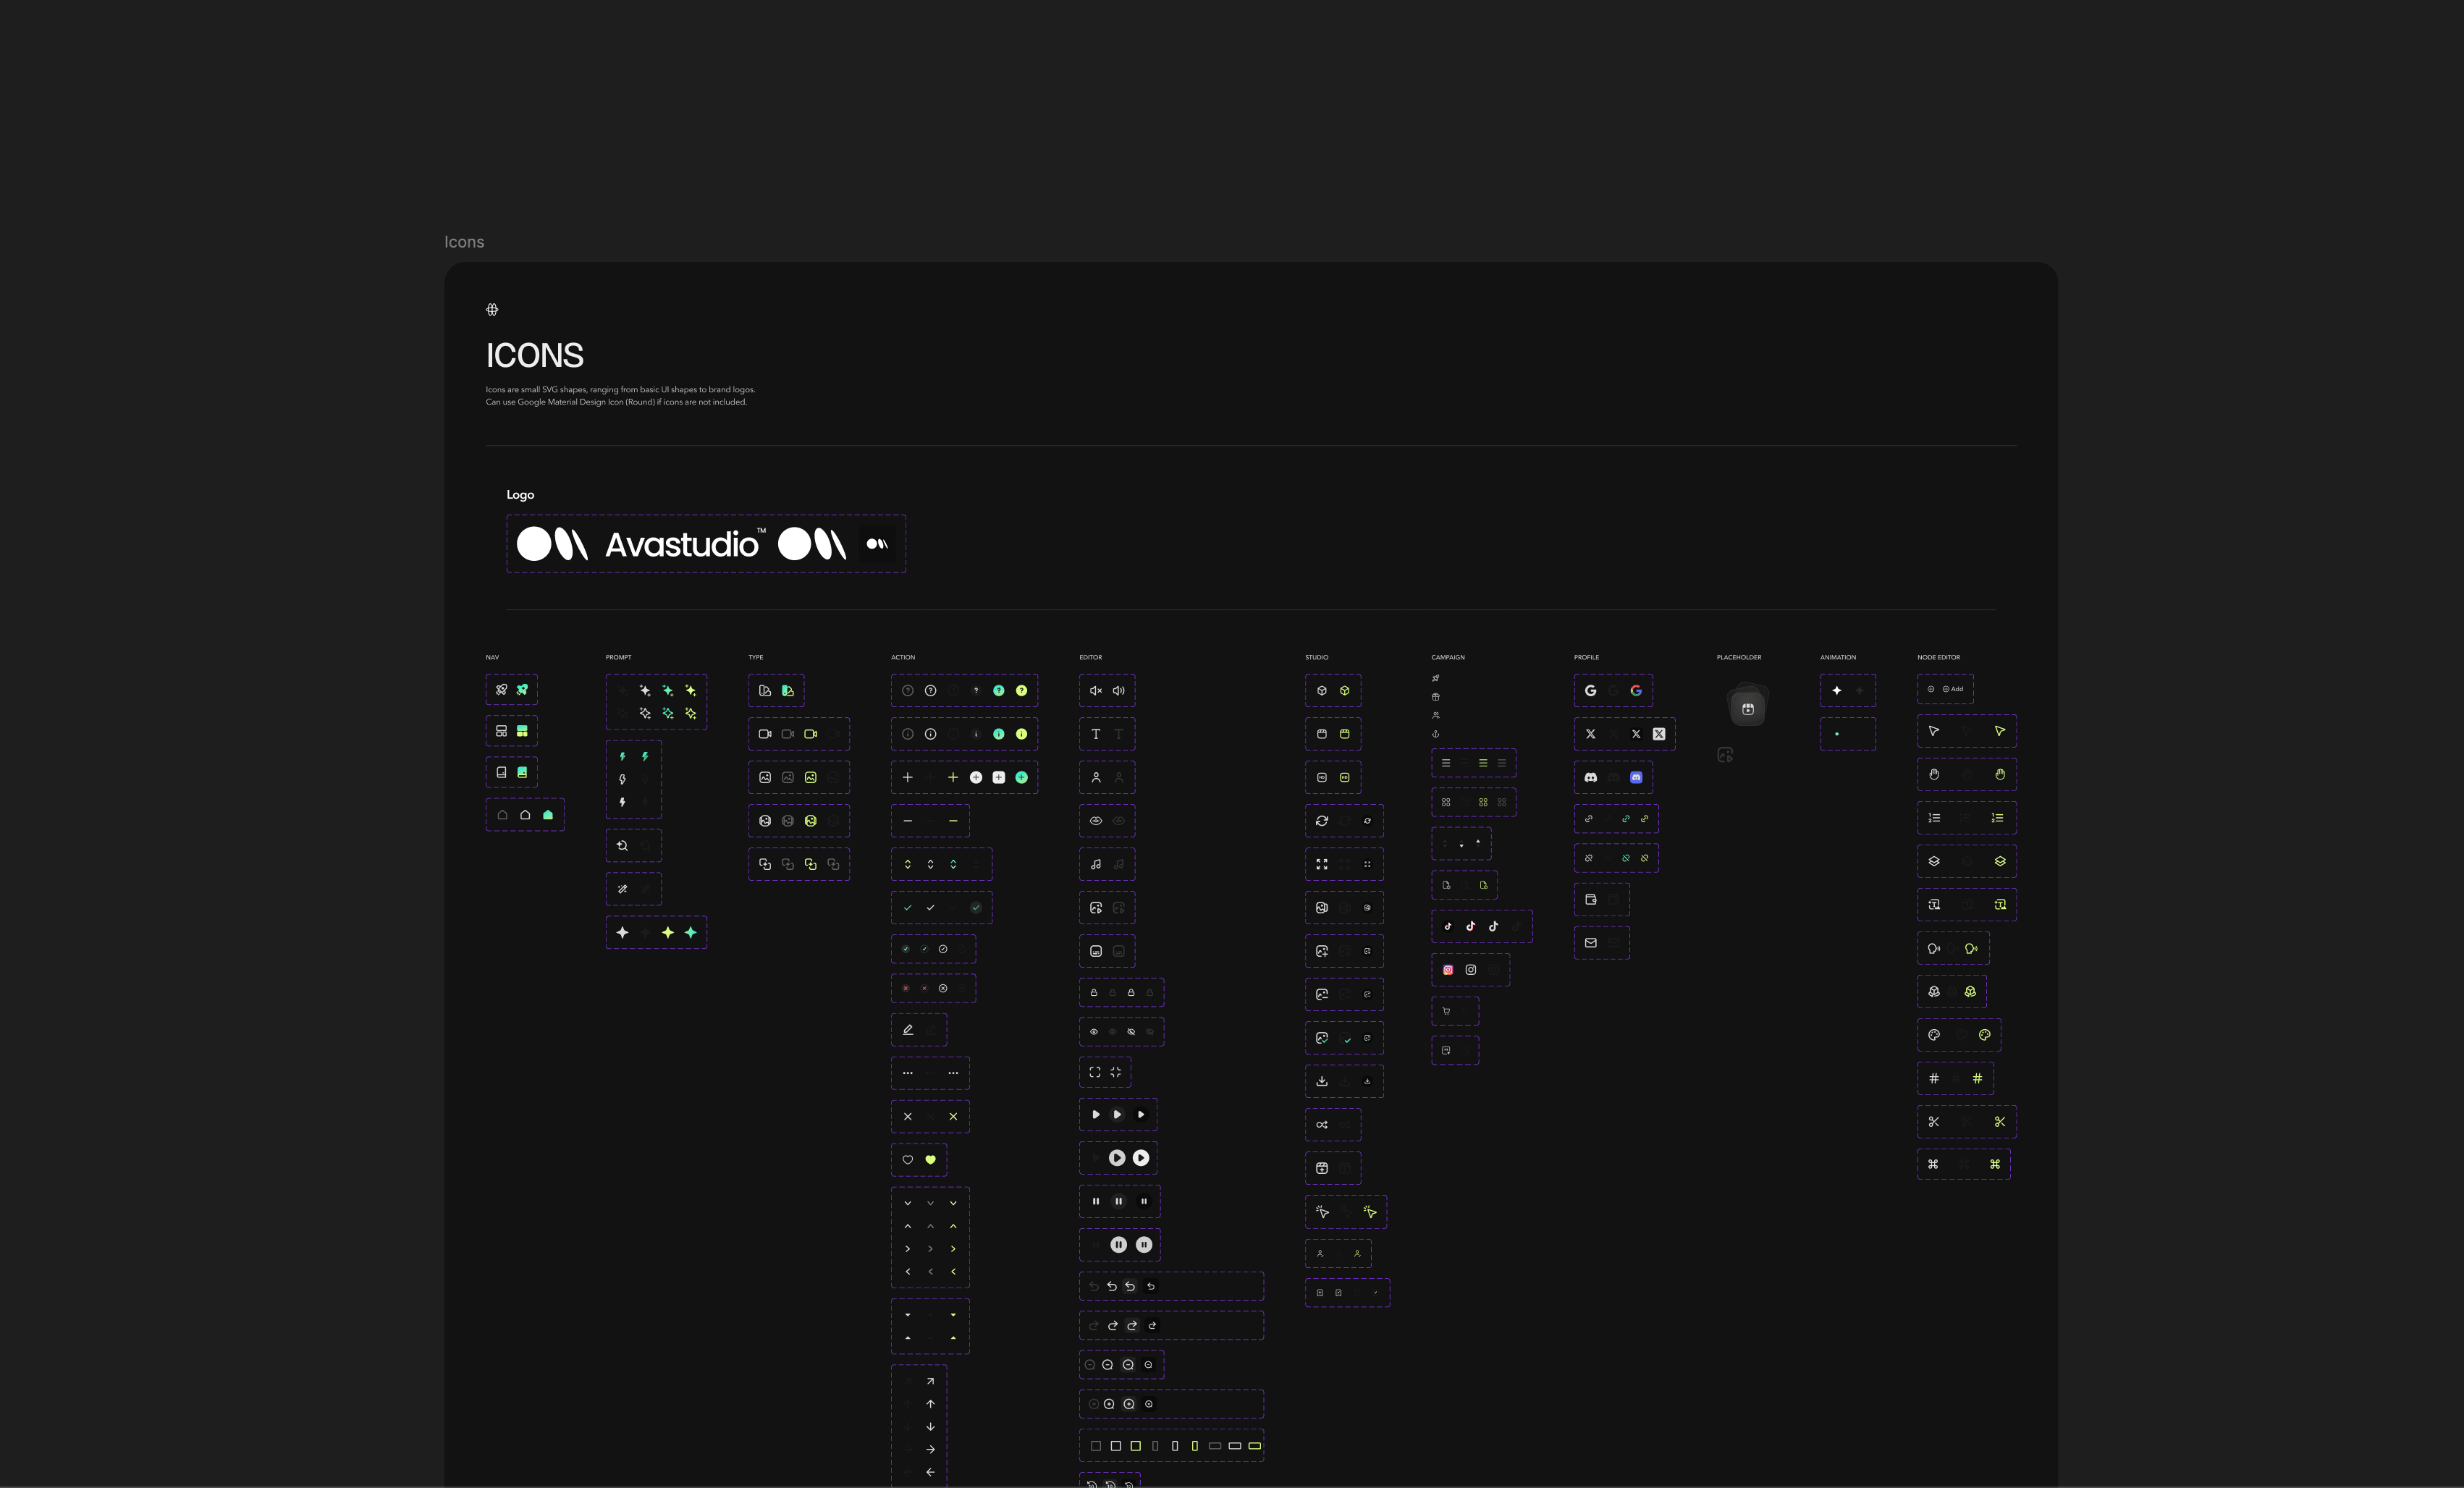
Task: Click the white open-eye icon in EDITOR
Action: [1094, 1031]
